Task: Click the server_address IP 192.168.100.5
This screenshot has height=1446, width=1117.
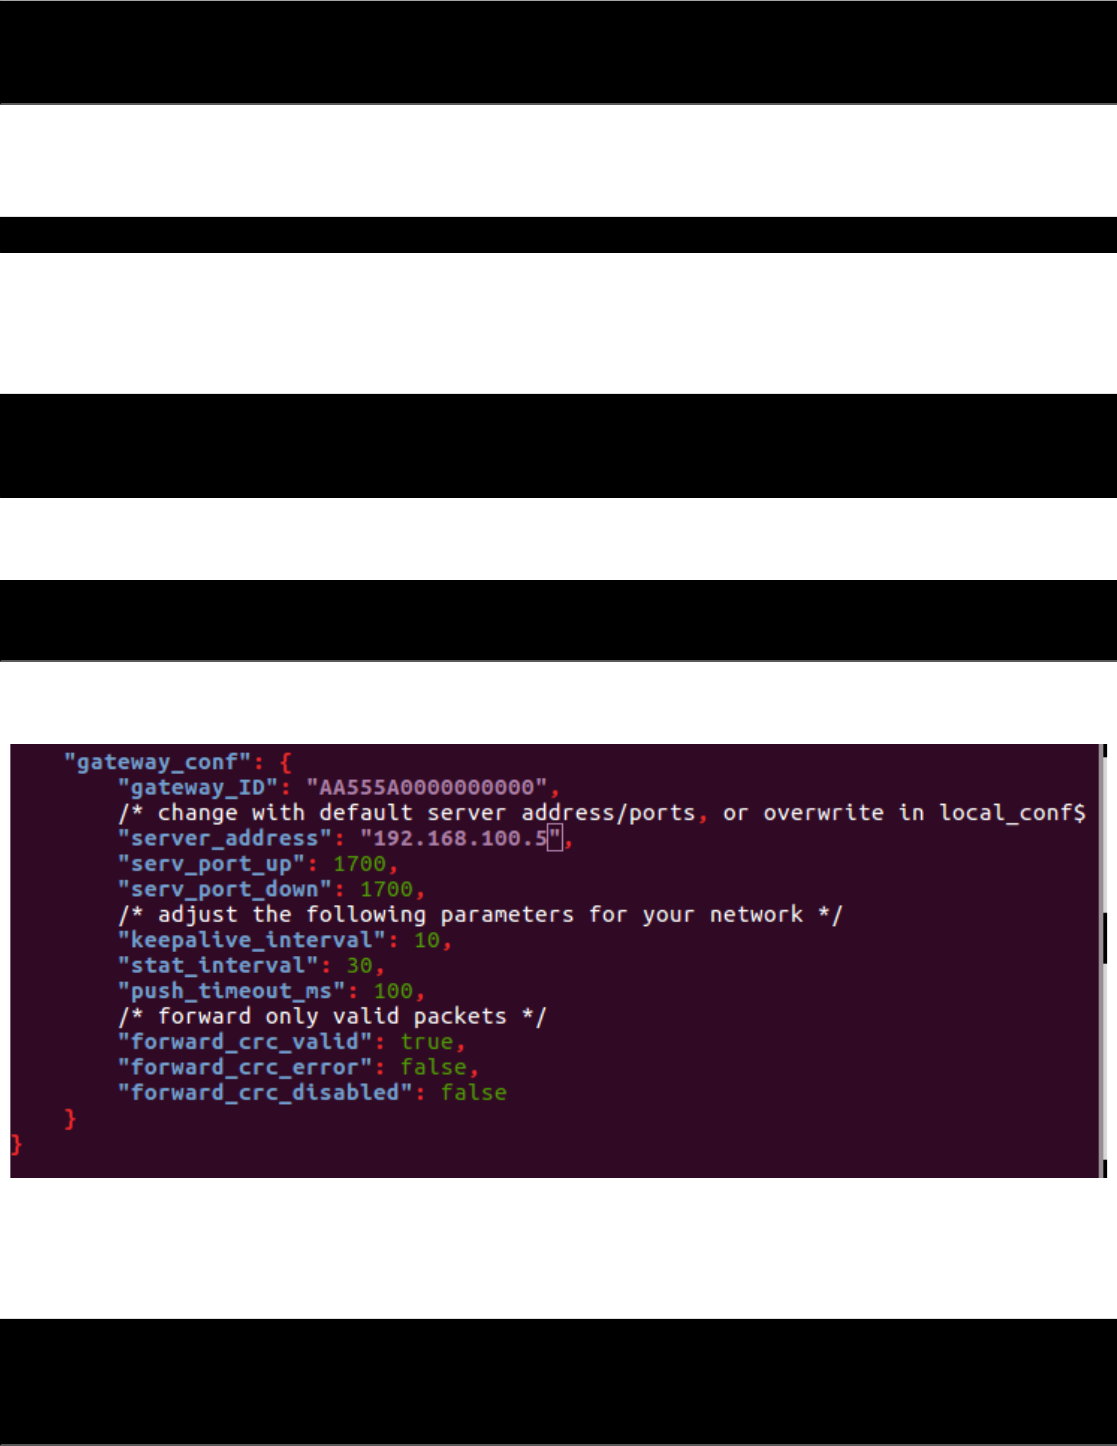Action: 460,838
